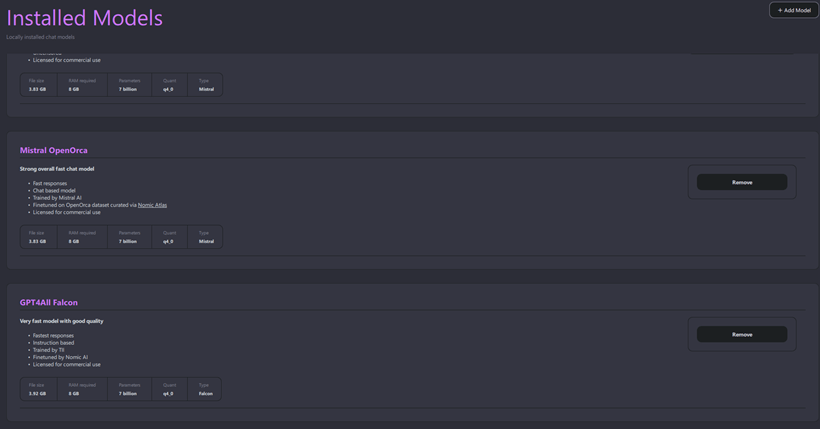Click the 'Trained by Mistral AI' bullet
Image resolution: width=820 pixels, height=429 pixels.
point(57,198)
